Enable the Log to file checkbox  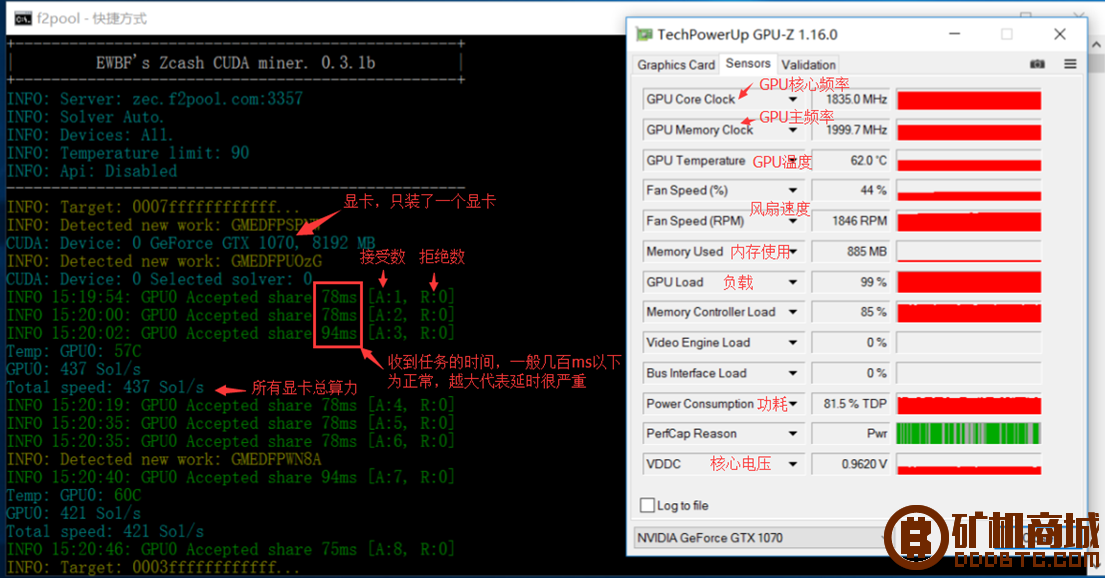pos(647,505)
